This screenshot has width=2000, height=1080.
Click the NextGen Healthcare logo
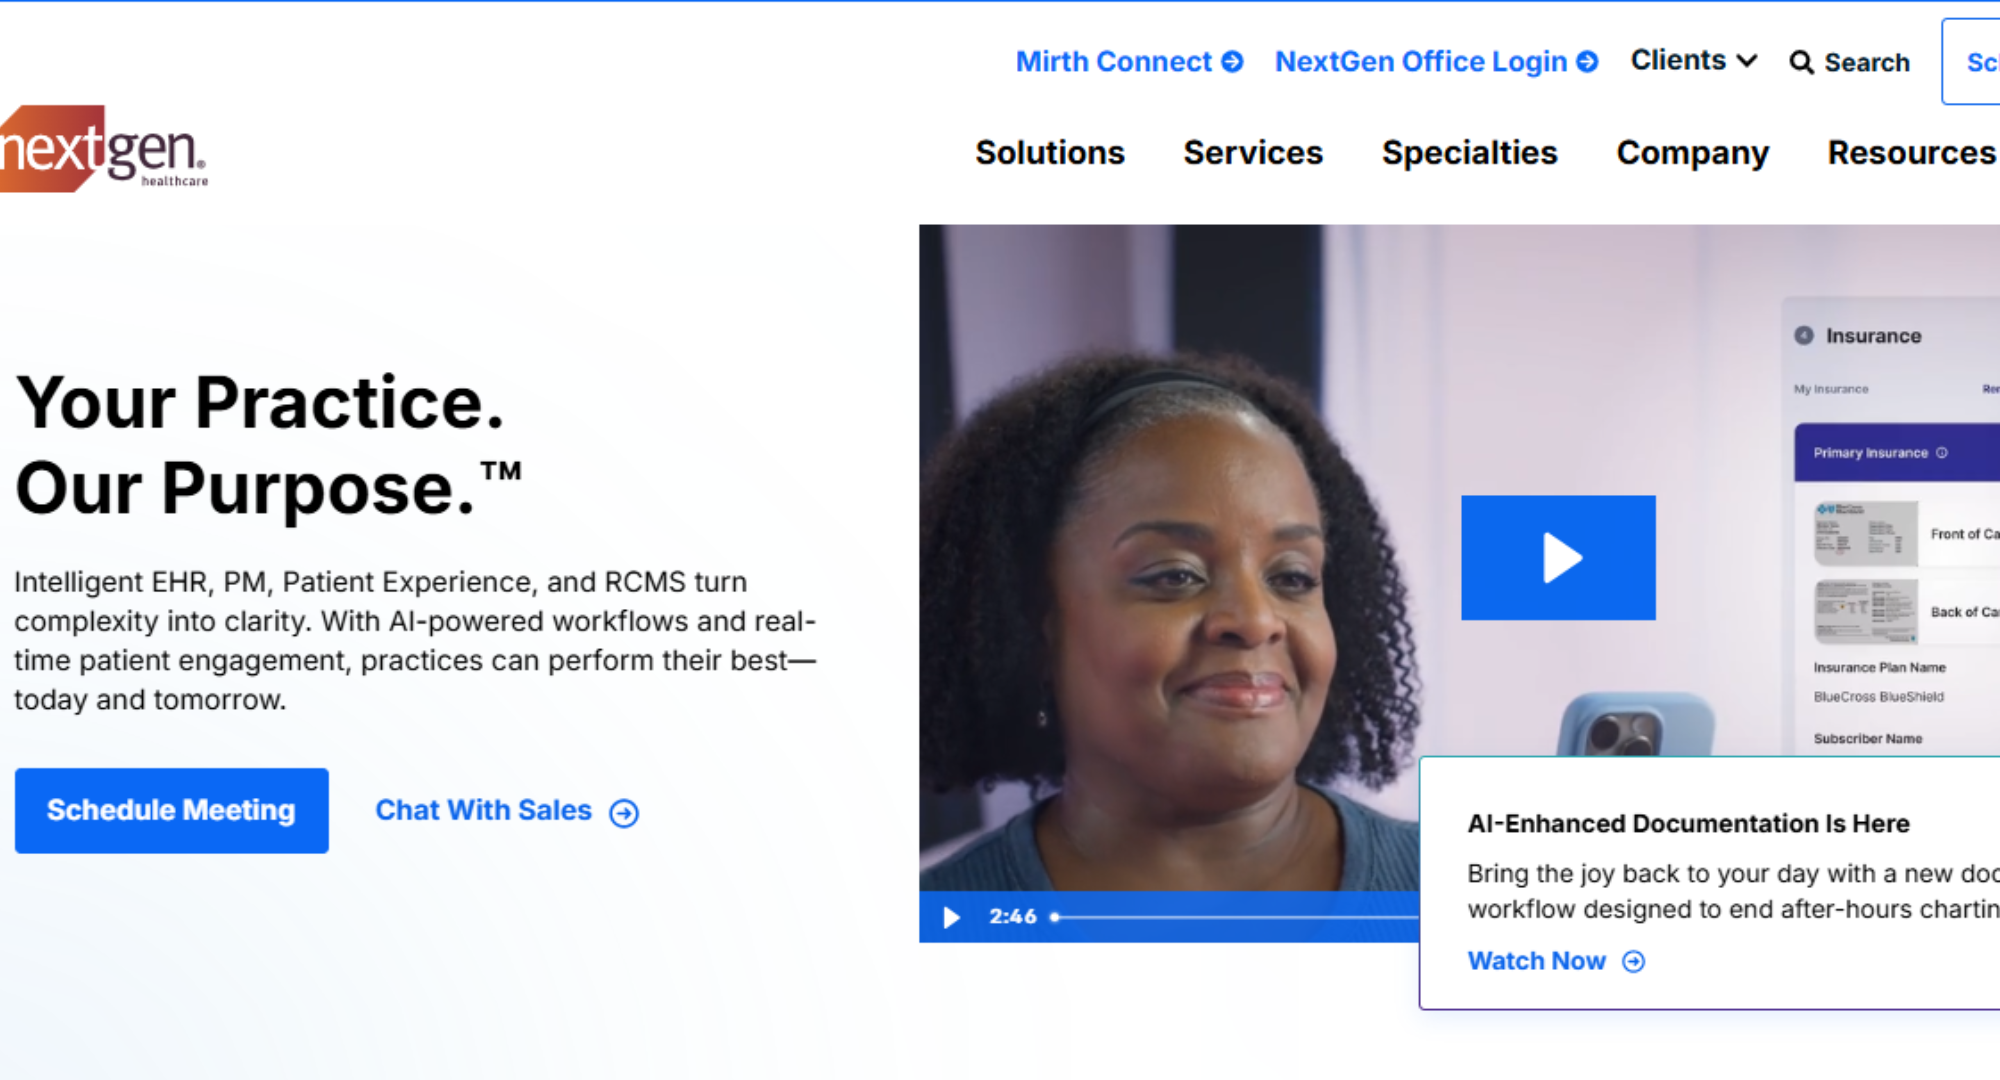pyautogui.click(x=104, y=149)
